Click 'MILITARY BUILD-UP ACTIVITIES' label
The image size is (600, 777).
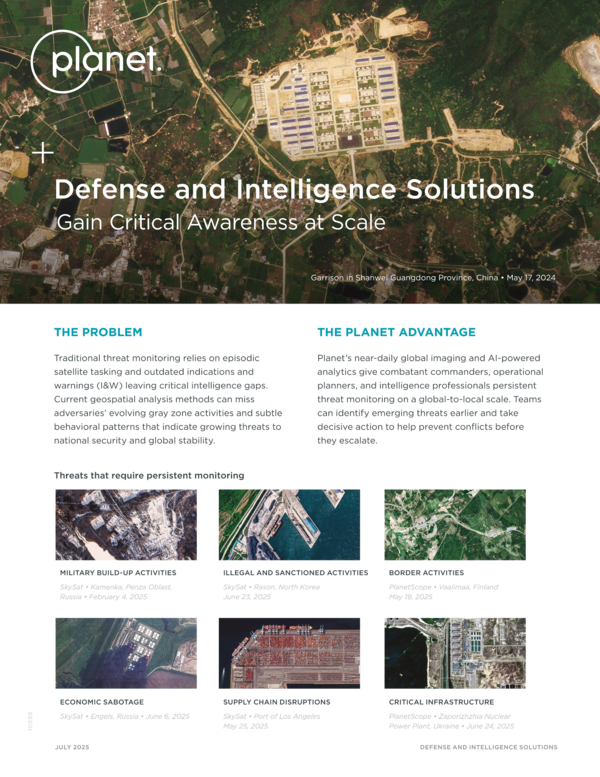[x=118, y=572]
